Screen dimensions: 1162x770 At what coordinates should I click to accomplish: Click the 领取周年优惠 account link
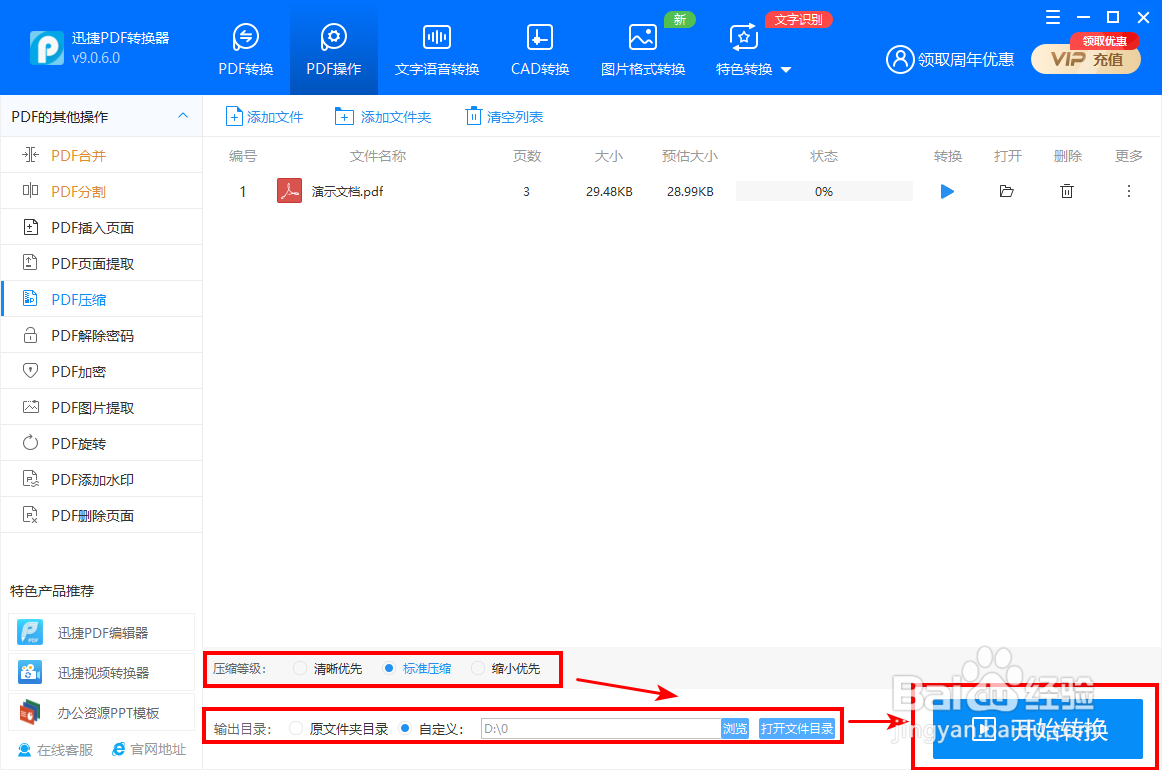pyautogui.click(x=950, y=59)
